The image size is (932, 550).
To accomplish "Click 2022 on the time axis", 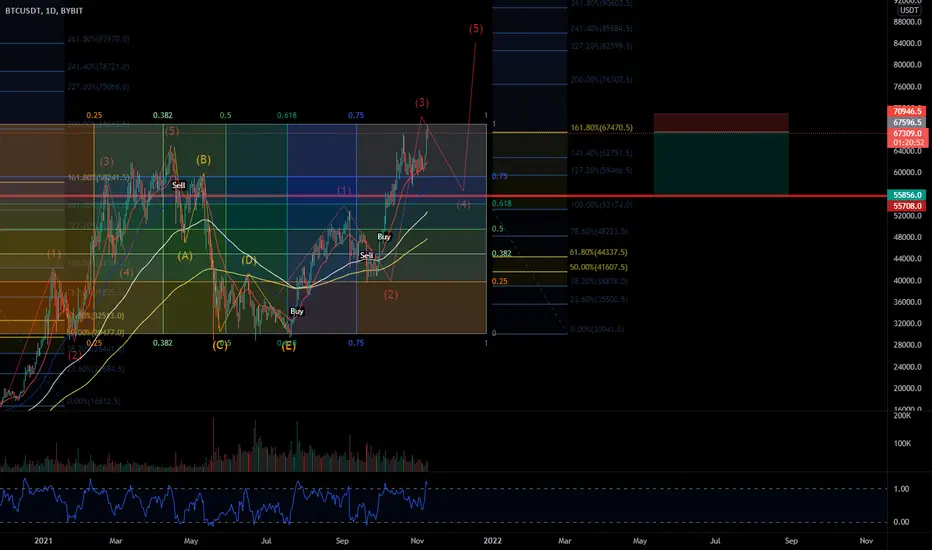I will [492, 541].
